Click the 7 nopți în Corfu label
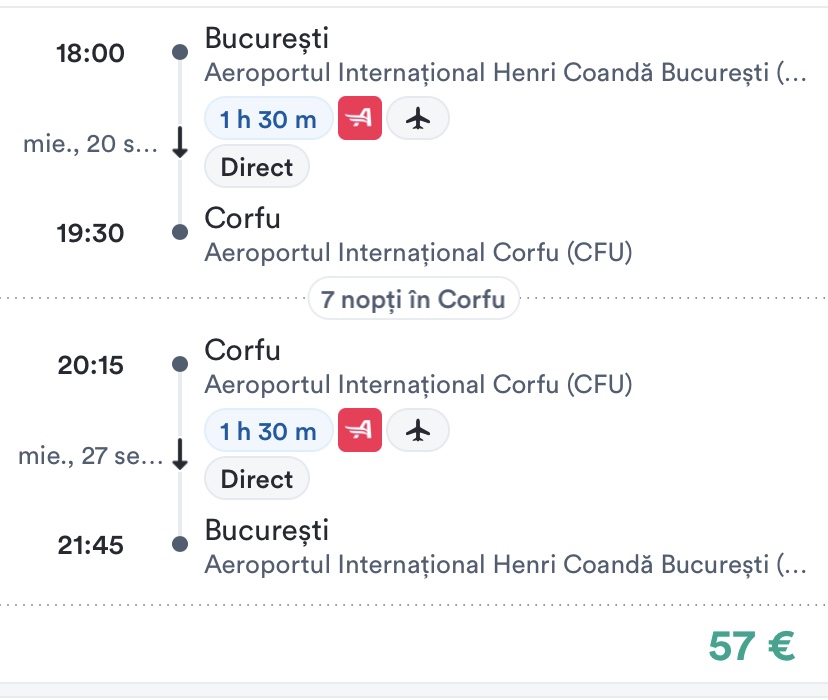Viewport: 828px width, 700px height. [x=413, y=298]
